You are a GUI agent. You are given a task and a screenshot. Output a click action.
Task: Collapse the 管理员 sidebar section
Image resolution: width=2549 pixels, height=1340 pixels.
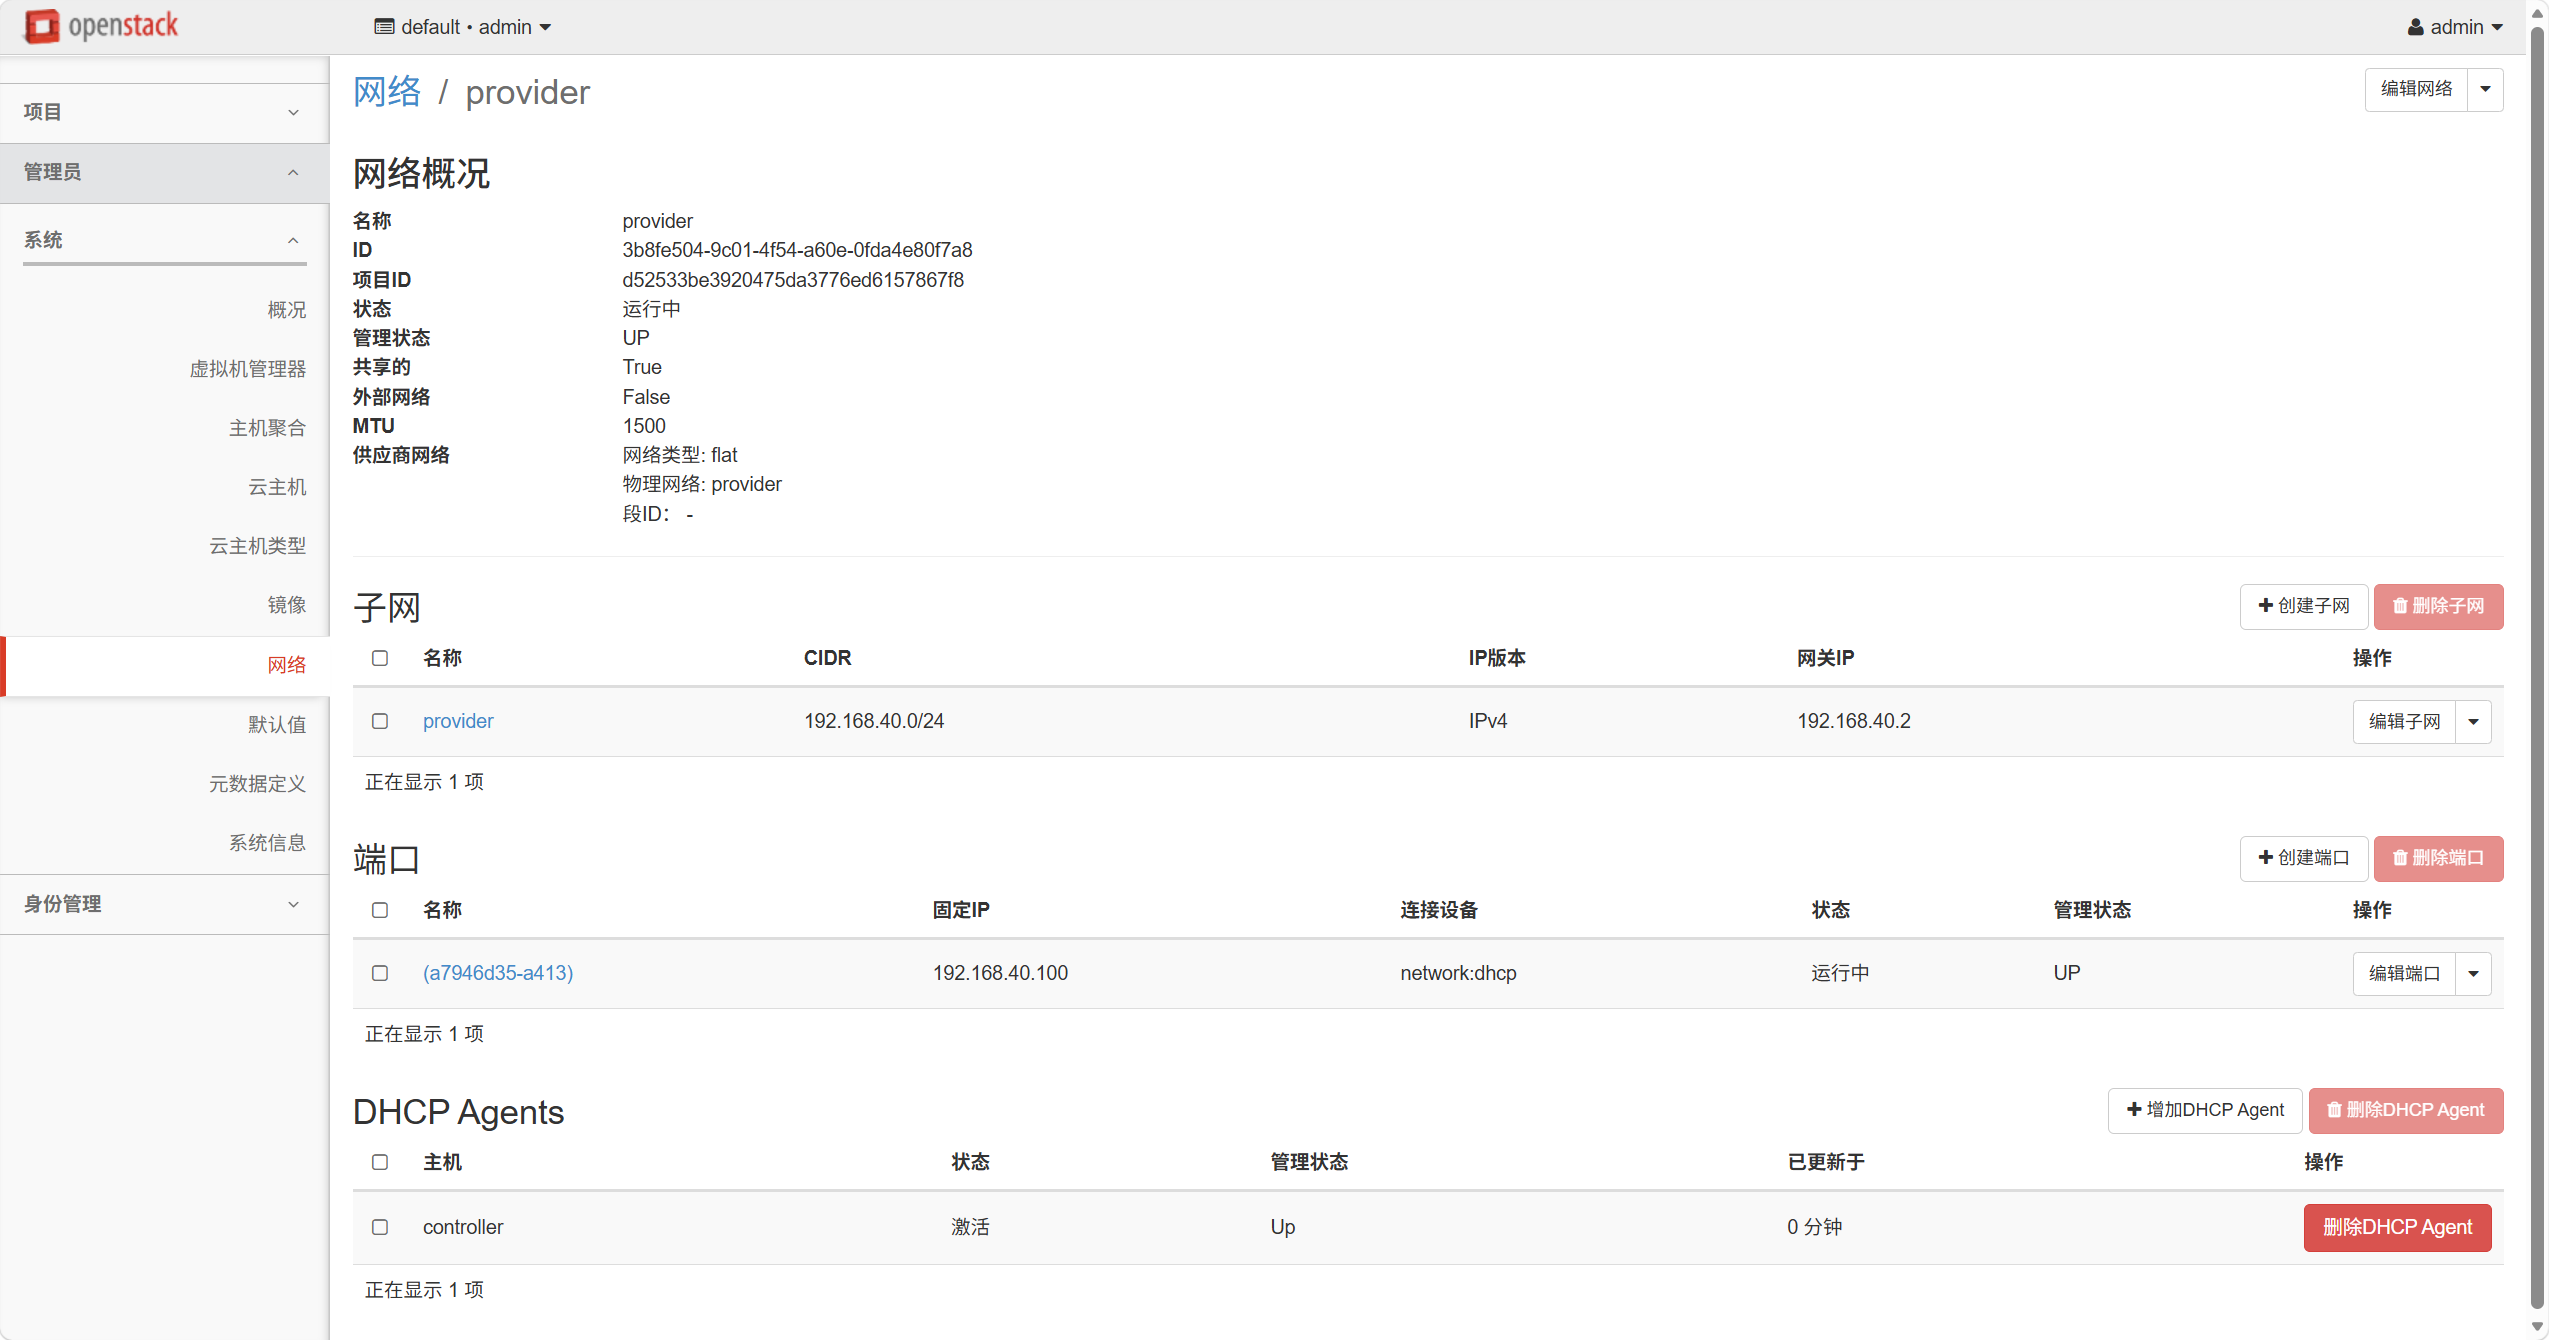[x=164, y=173]
